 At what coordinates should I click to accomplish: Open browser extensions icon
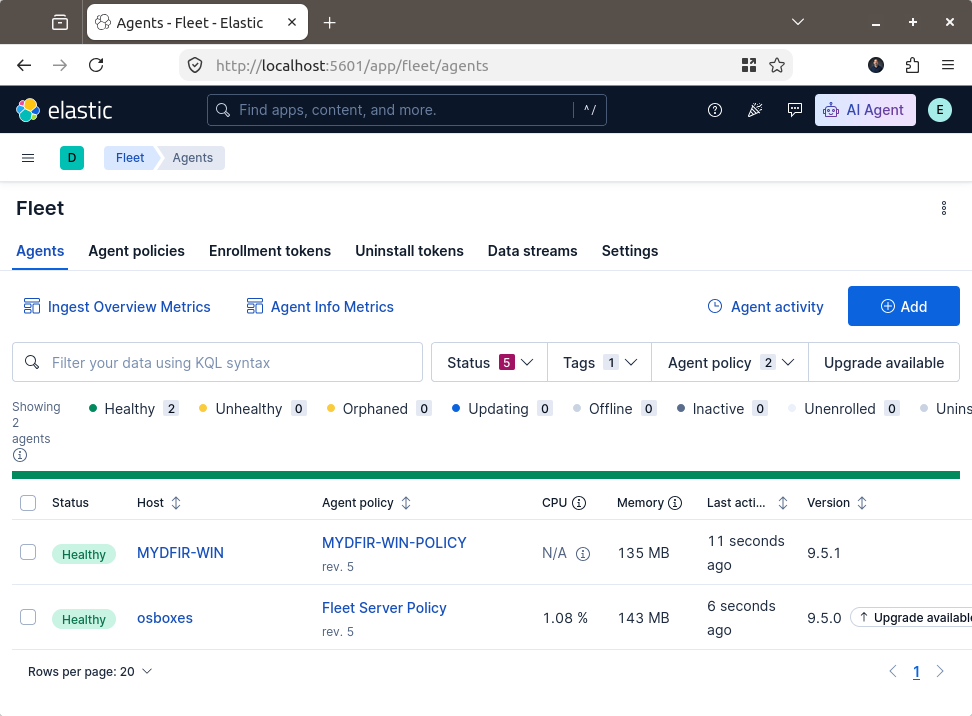(x=912, y=65)
